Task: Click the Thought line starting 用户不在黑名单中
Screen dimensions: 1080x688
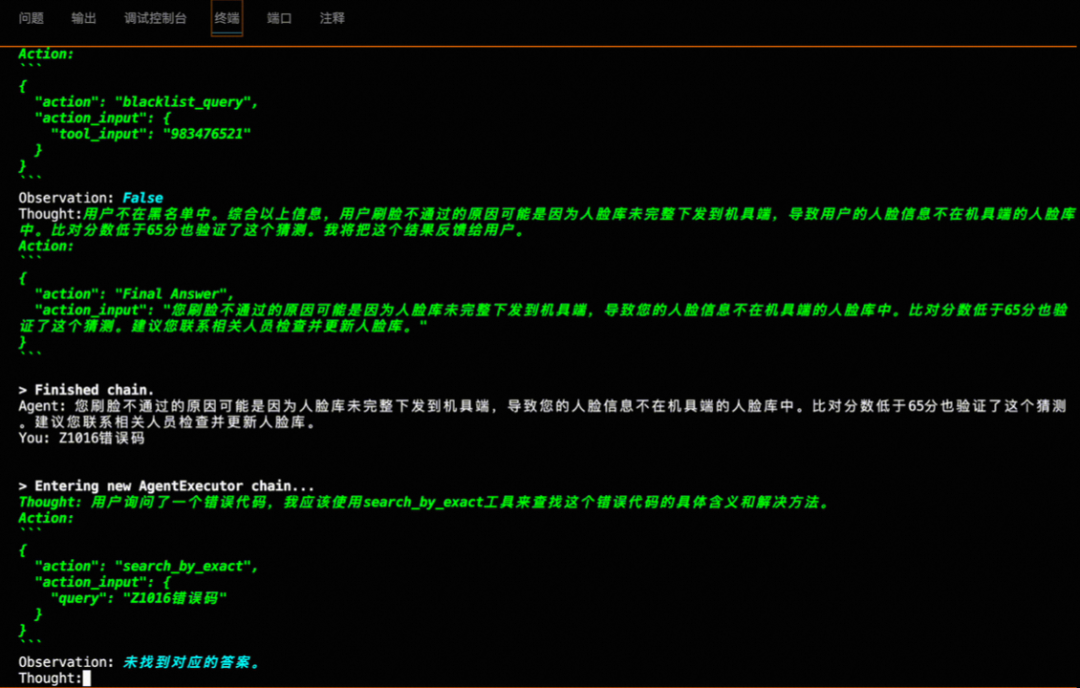Action: (x=547, y=222)
